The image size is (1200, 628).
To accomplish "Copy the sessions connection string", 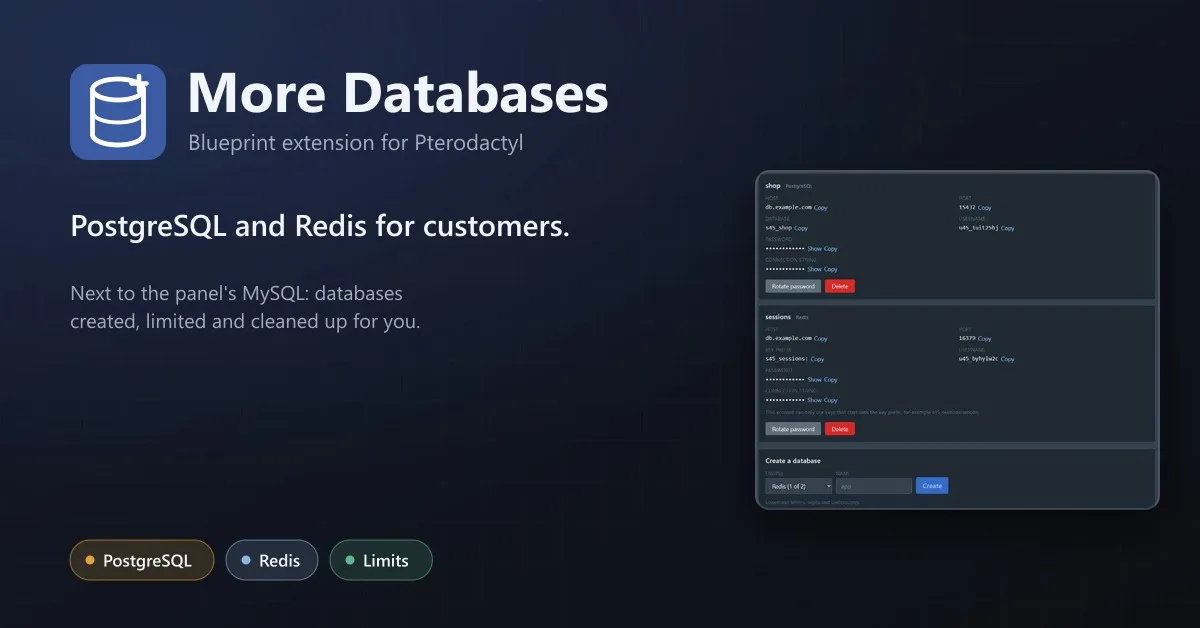I will [x=831, y=400].
